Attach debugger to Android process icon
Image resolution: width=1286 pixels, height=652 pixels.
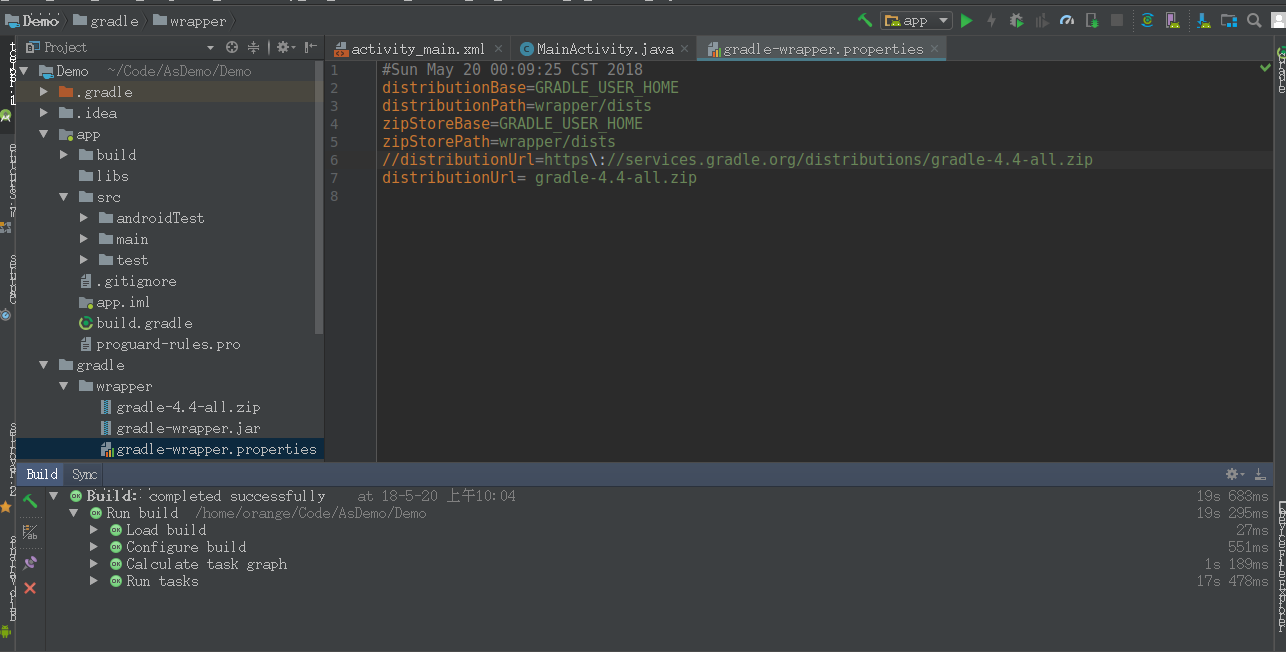pos(1092,20)
